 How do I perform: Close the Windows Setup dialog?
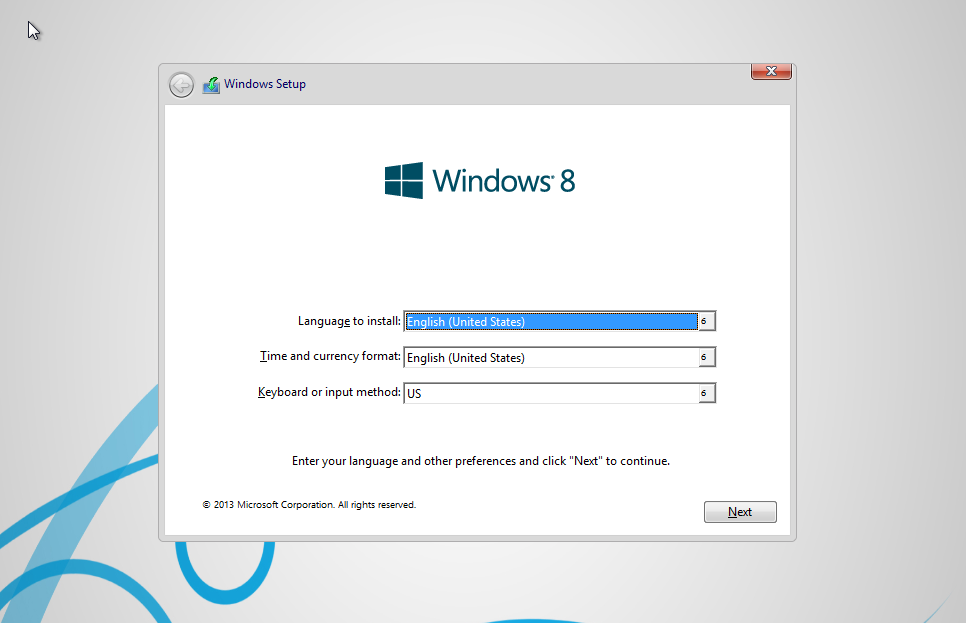click(x=771, y=71)
